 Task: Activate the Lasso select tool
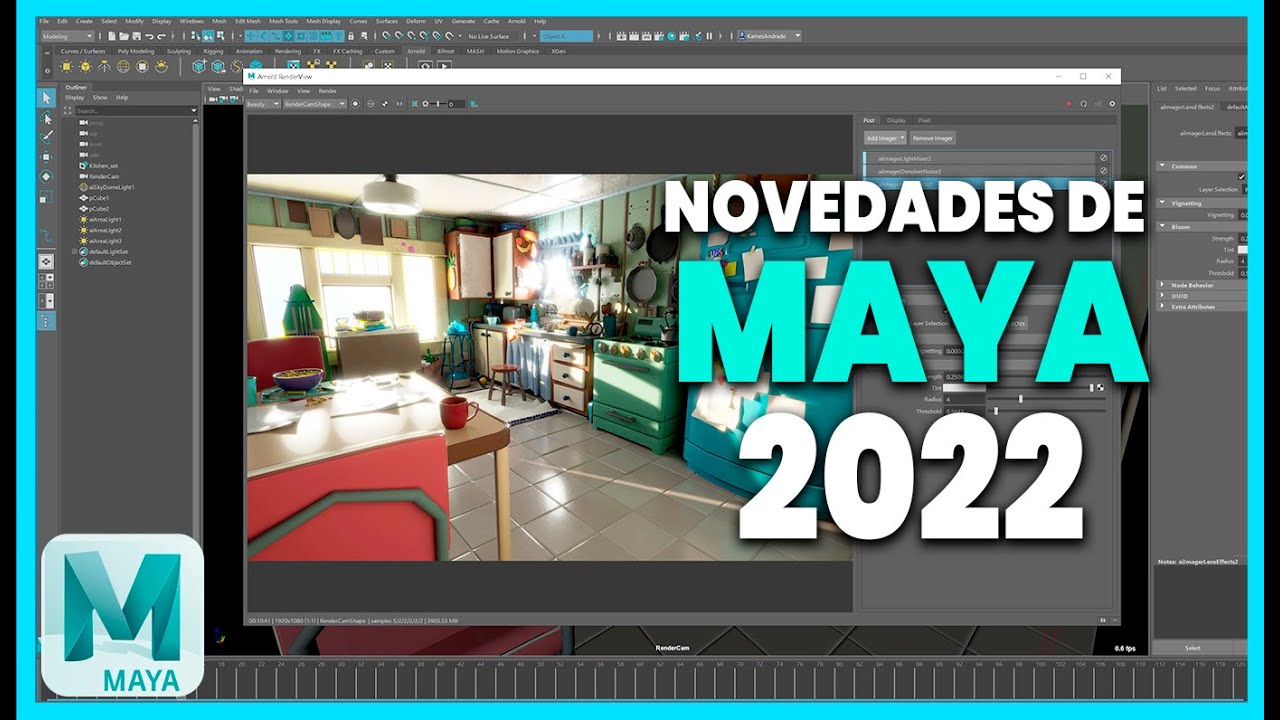46,118
